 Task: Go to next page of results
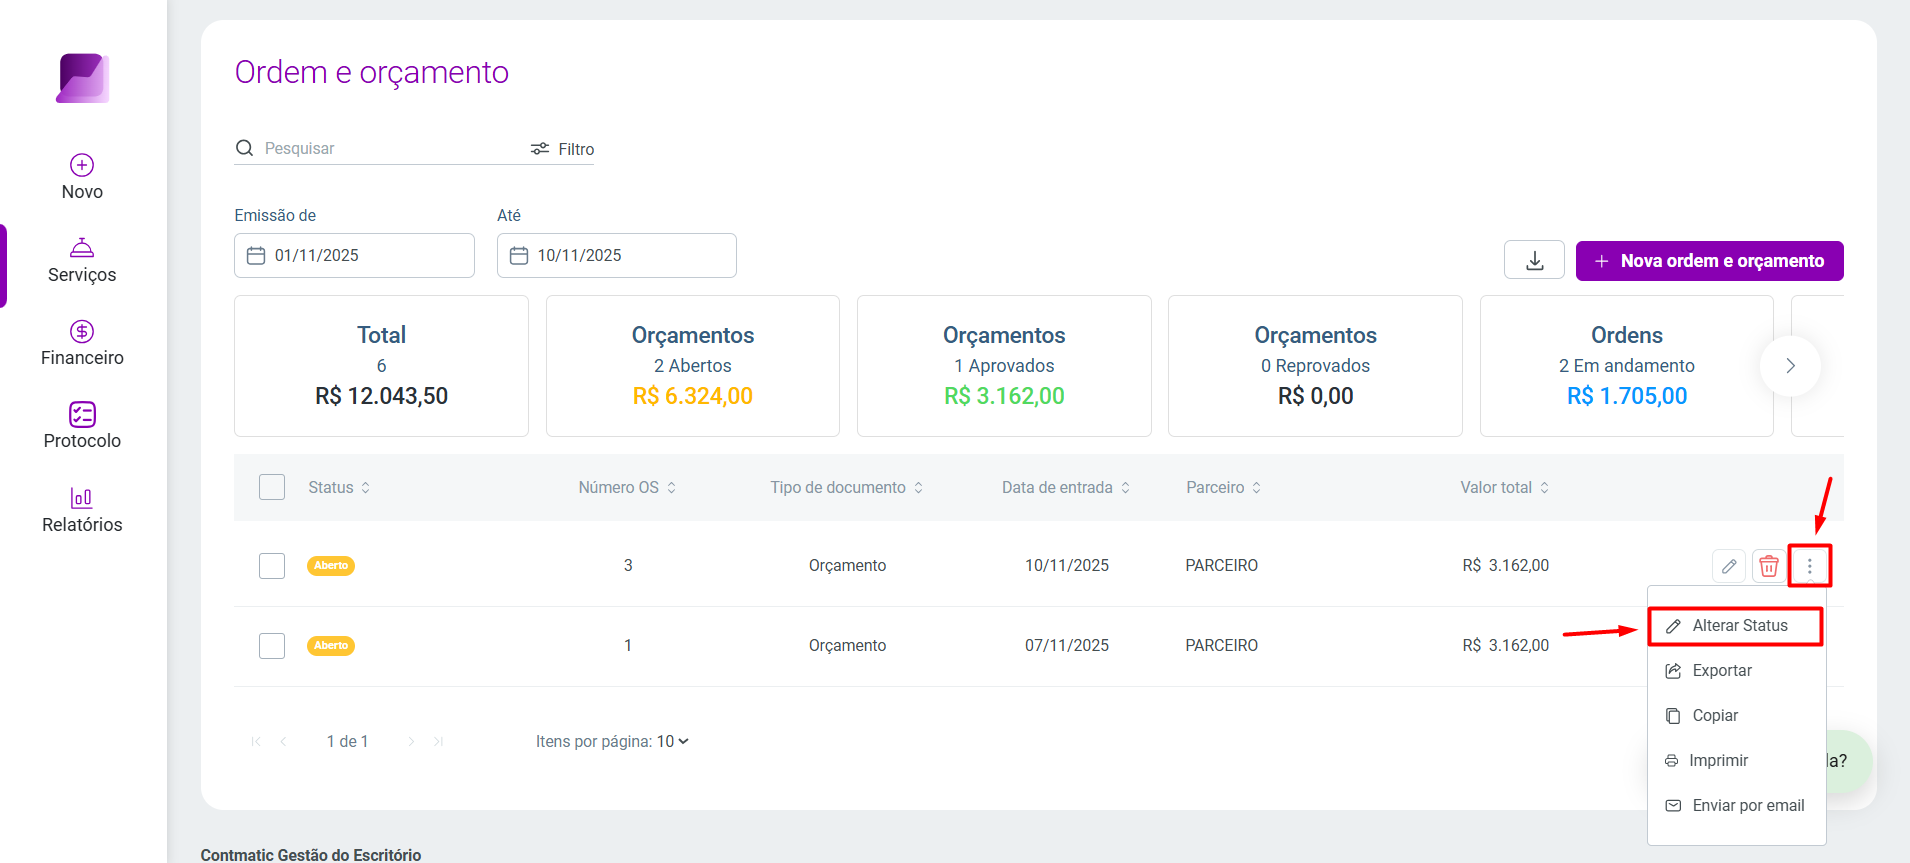(411, 741)
